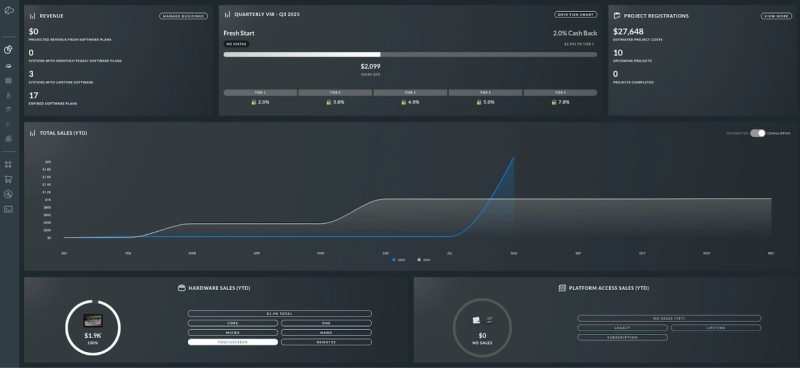
Task: Click the bar chart icon beside Revenue
Action: coord(33,16)
